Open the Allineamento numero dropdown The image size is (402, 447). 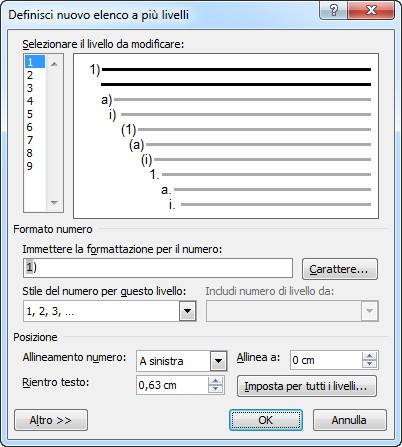[x=218, y=361]
